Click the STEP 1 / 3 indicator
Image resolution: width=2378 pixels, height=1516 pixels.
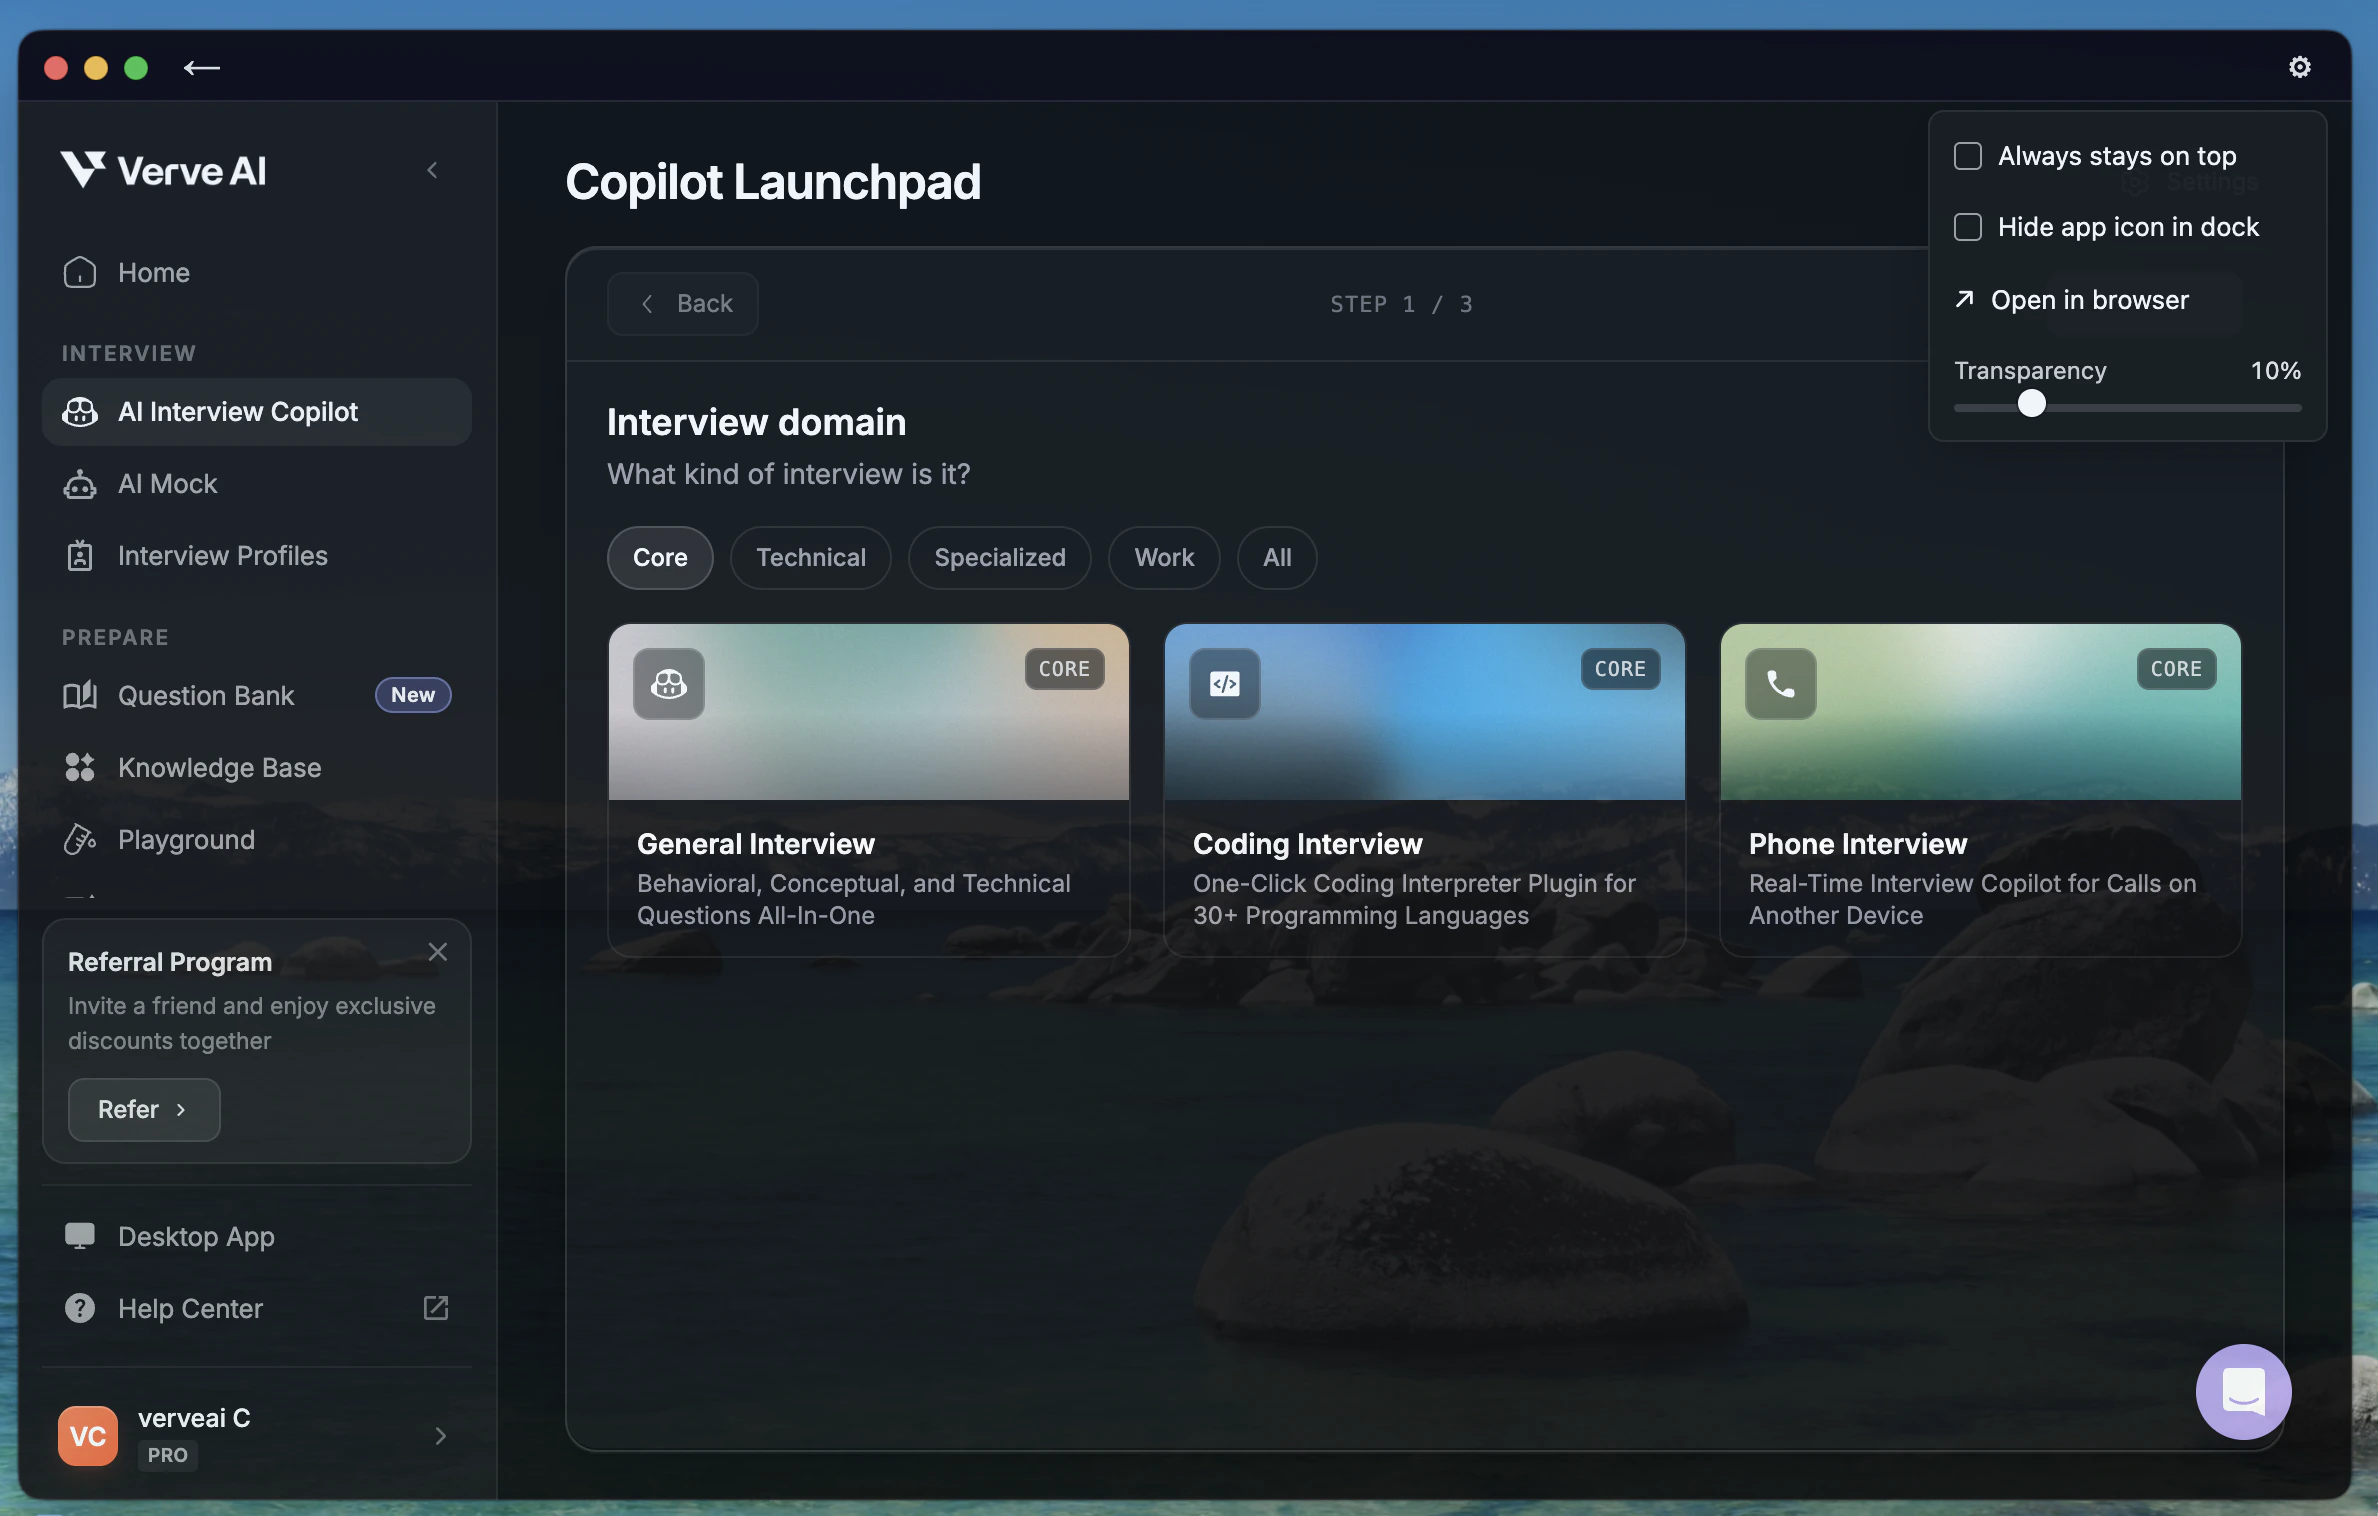[x=1401, y=304]
